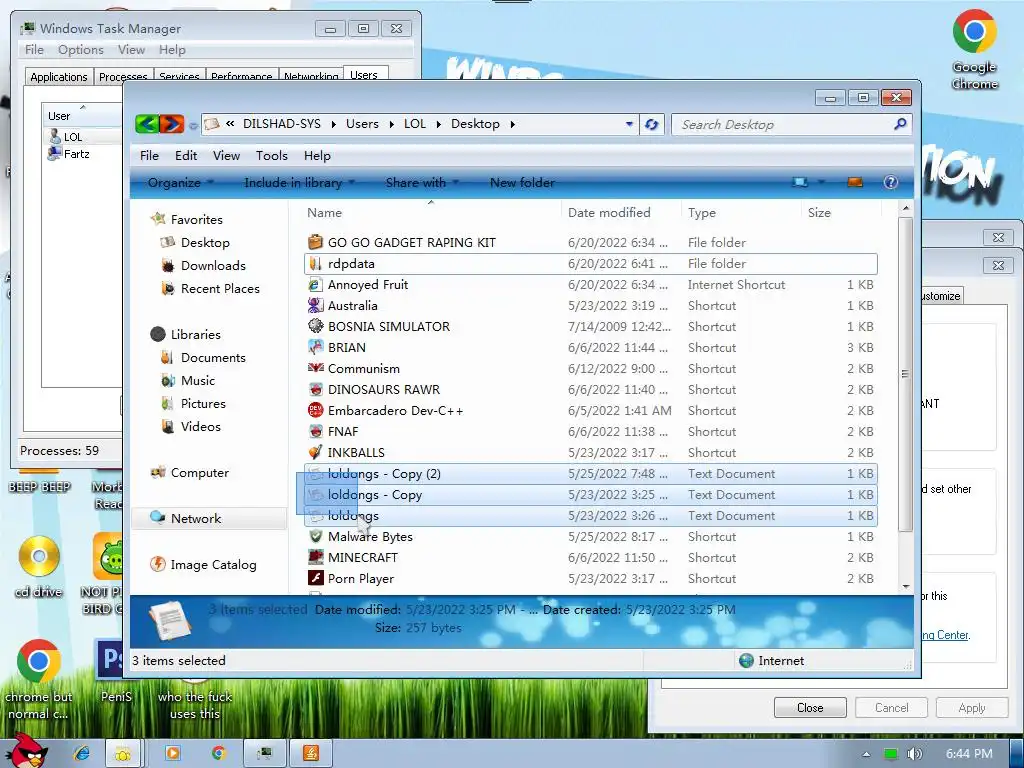Click the Search Desktop field
Viewport: 1024px width, 768px height.
tap(782, 124)
